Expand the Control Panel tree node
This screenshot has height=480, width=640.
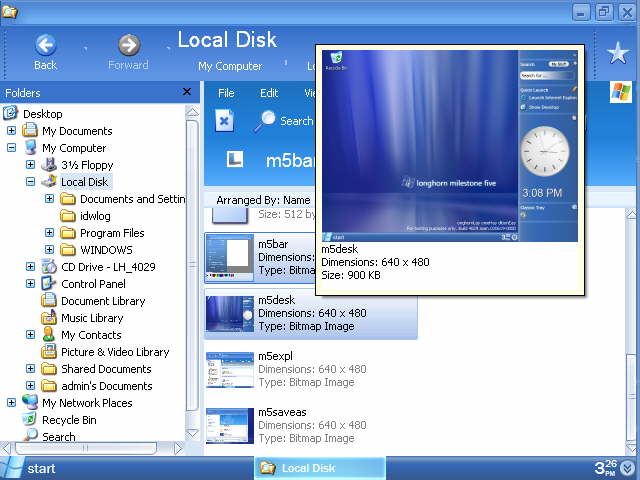[x=30, y=284]
